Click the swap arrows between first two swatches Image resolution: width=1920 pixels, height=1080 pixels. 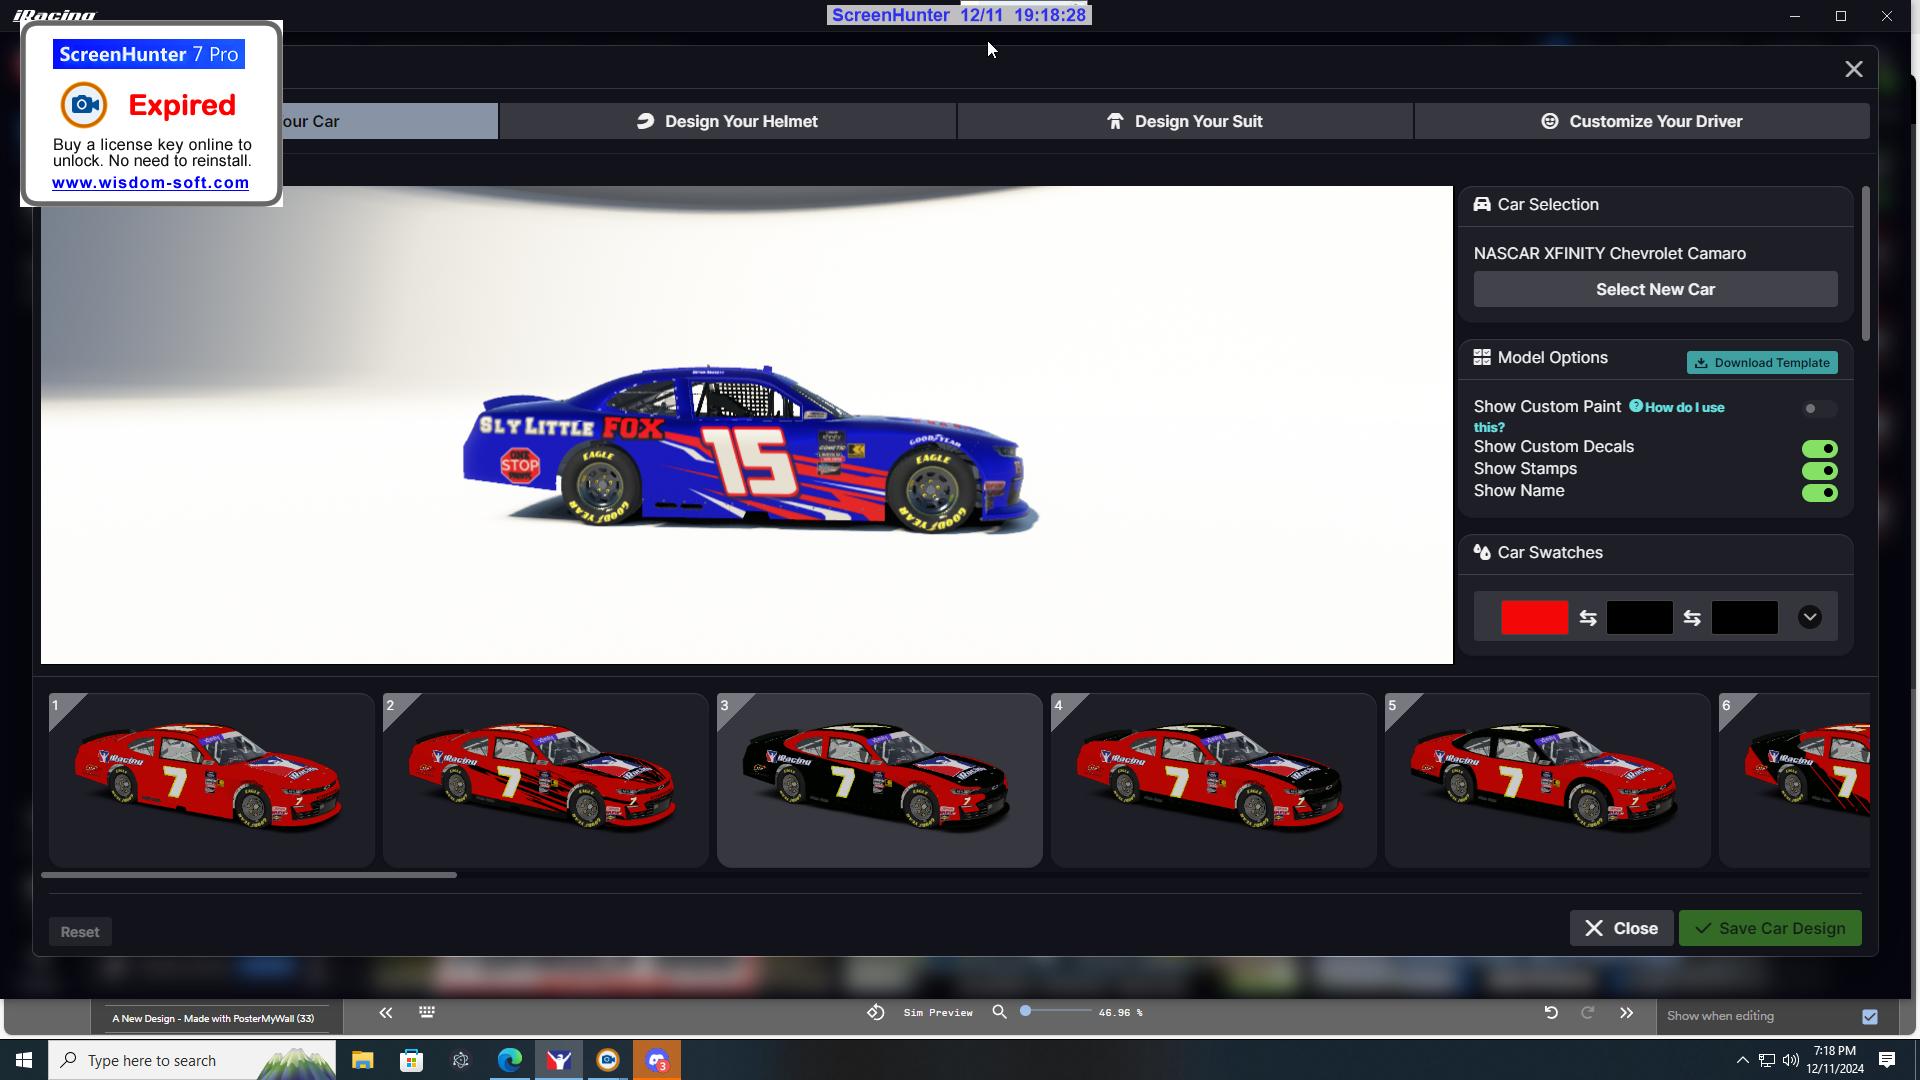click(x=1589, y=617)
